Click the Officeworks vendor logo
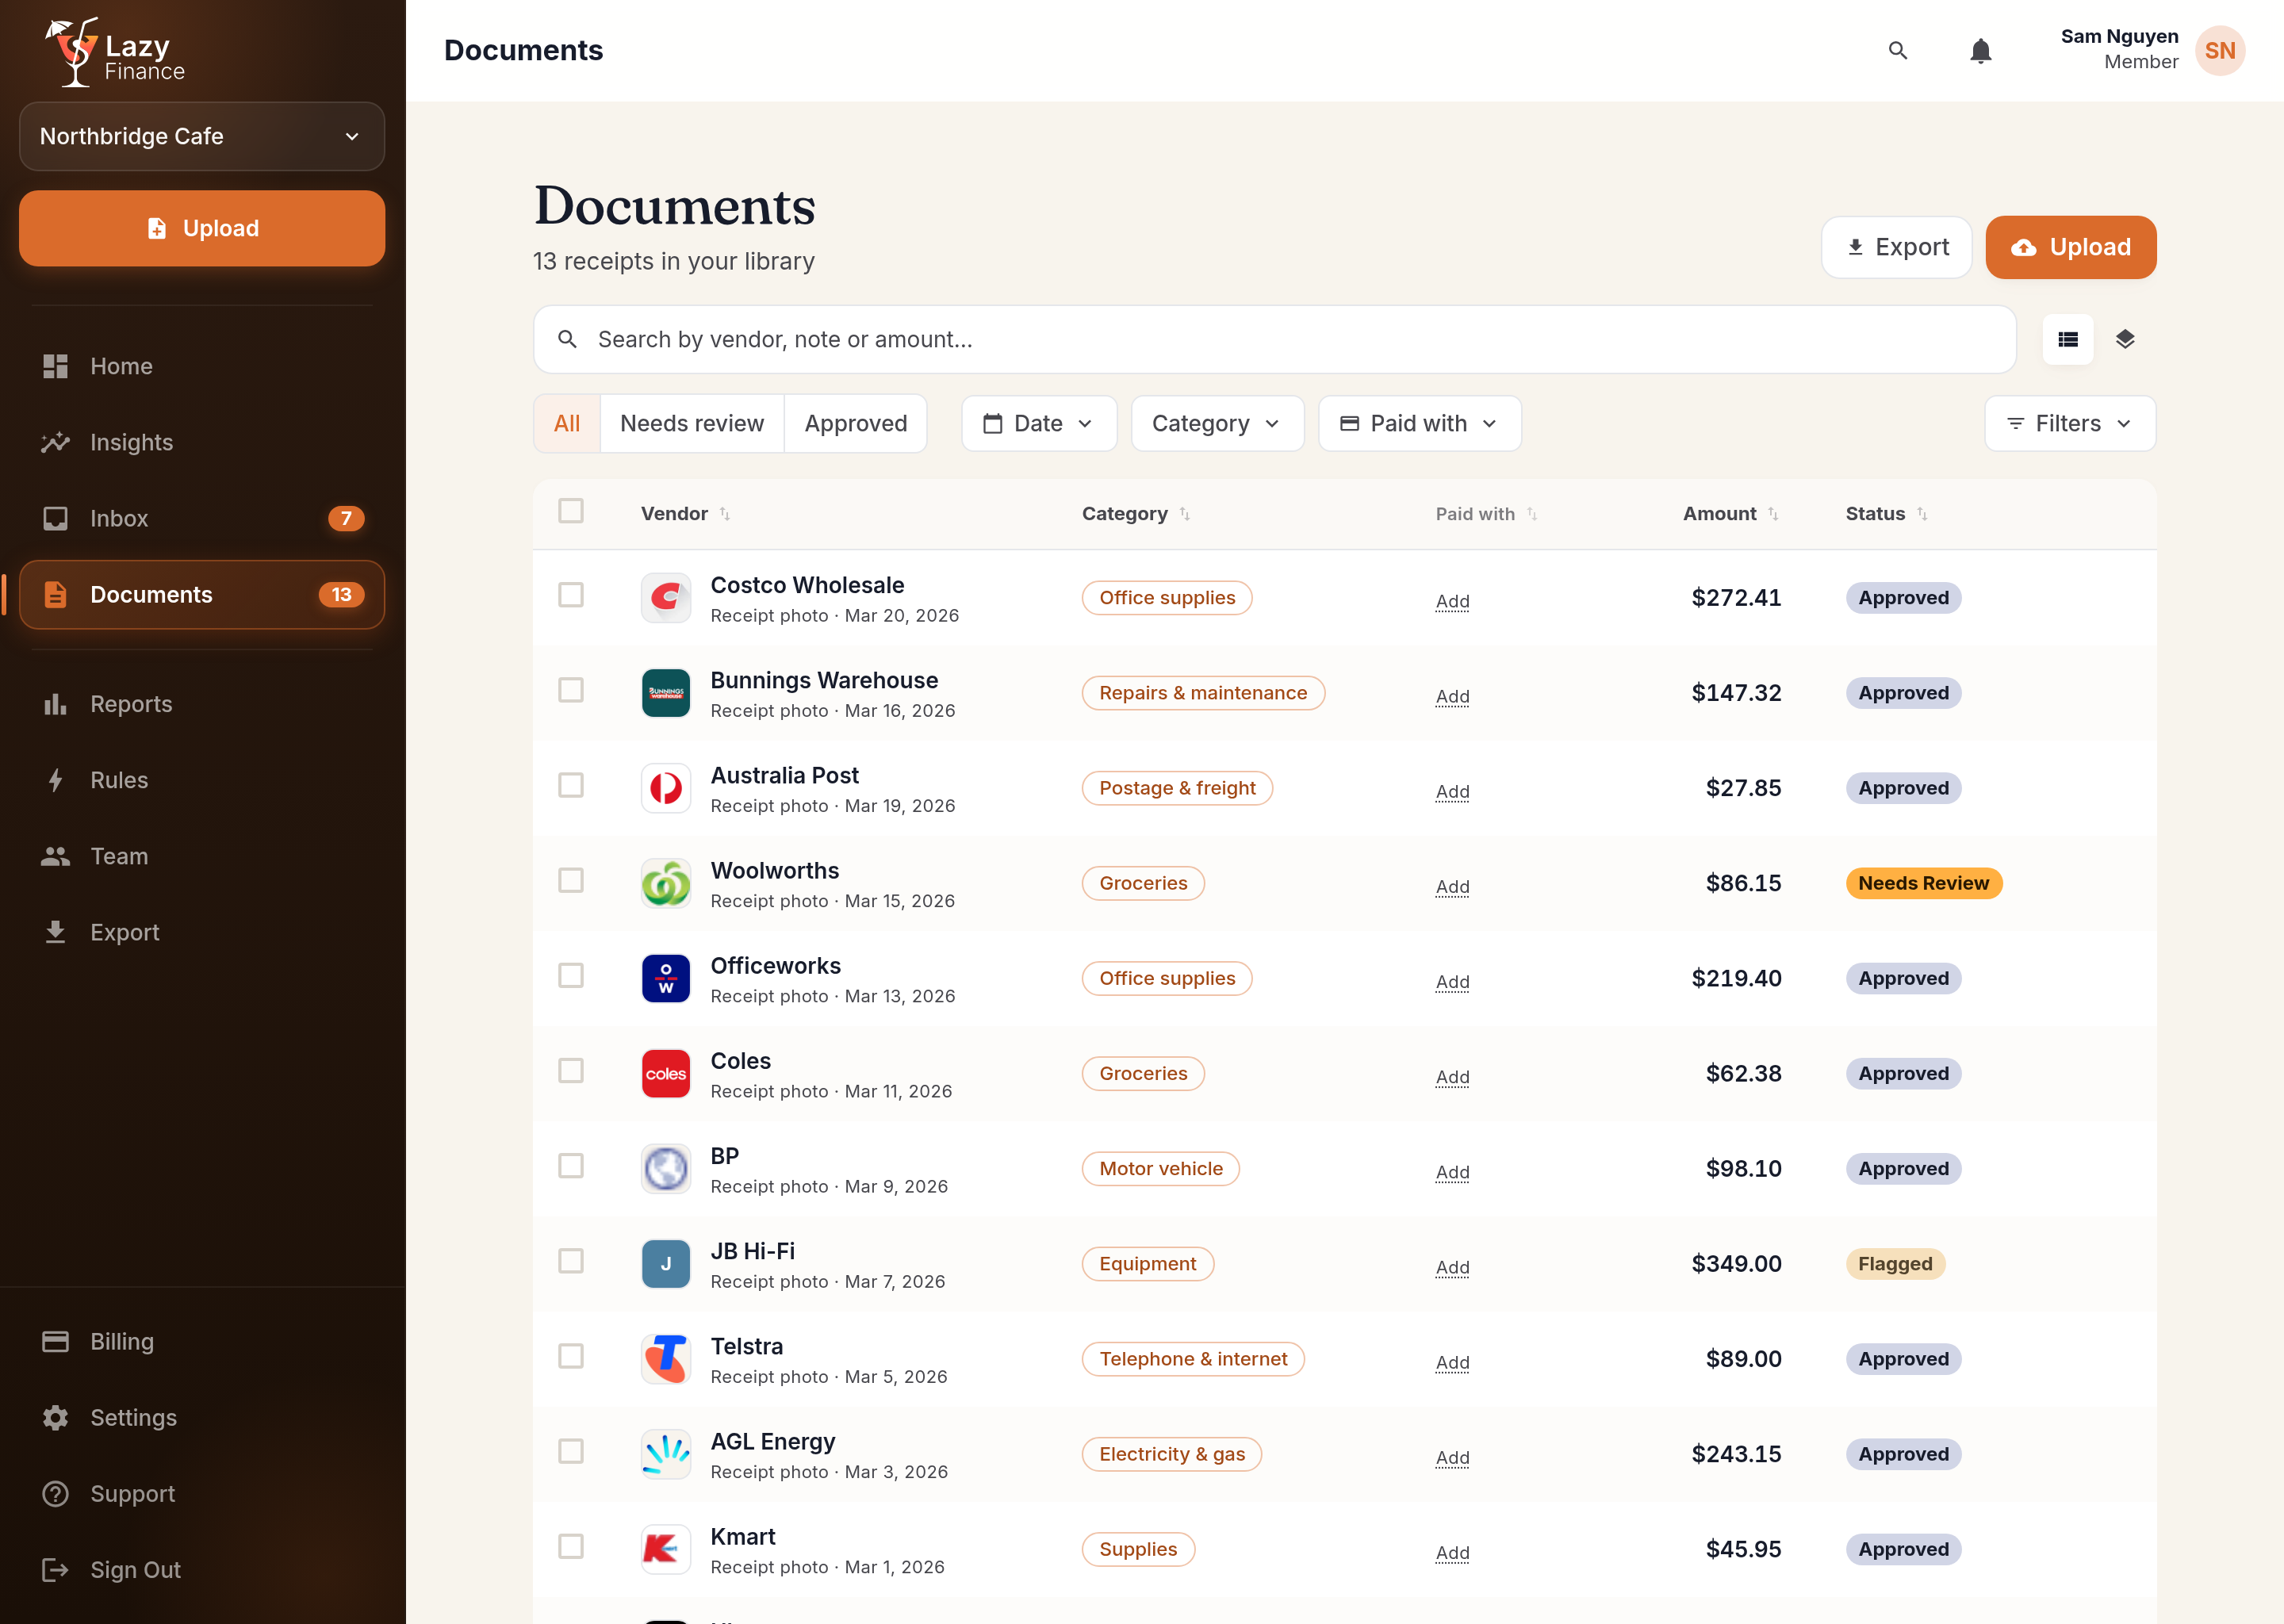Image resolution: width=2284 pixels, height=1624 pixels. 665,978
